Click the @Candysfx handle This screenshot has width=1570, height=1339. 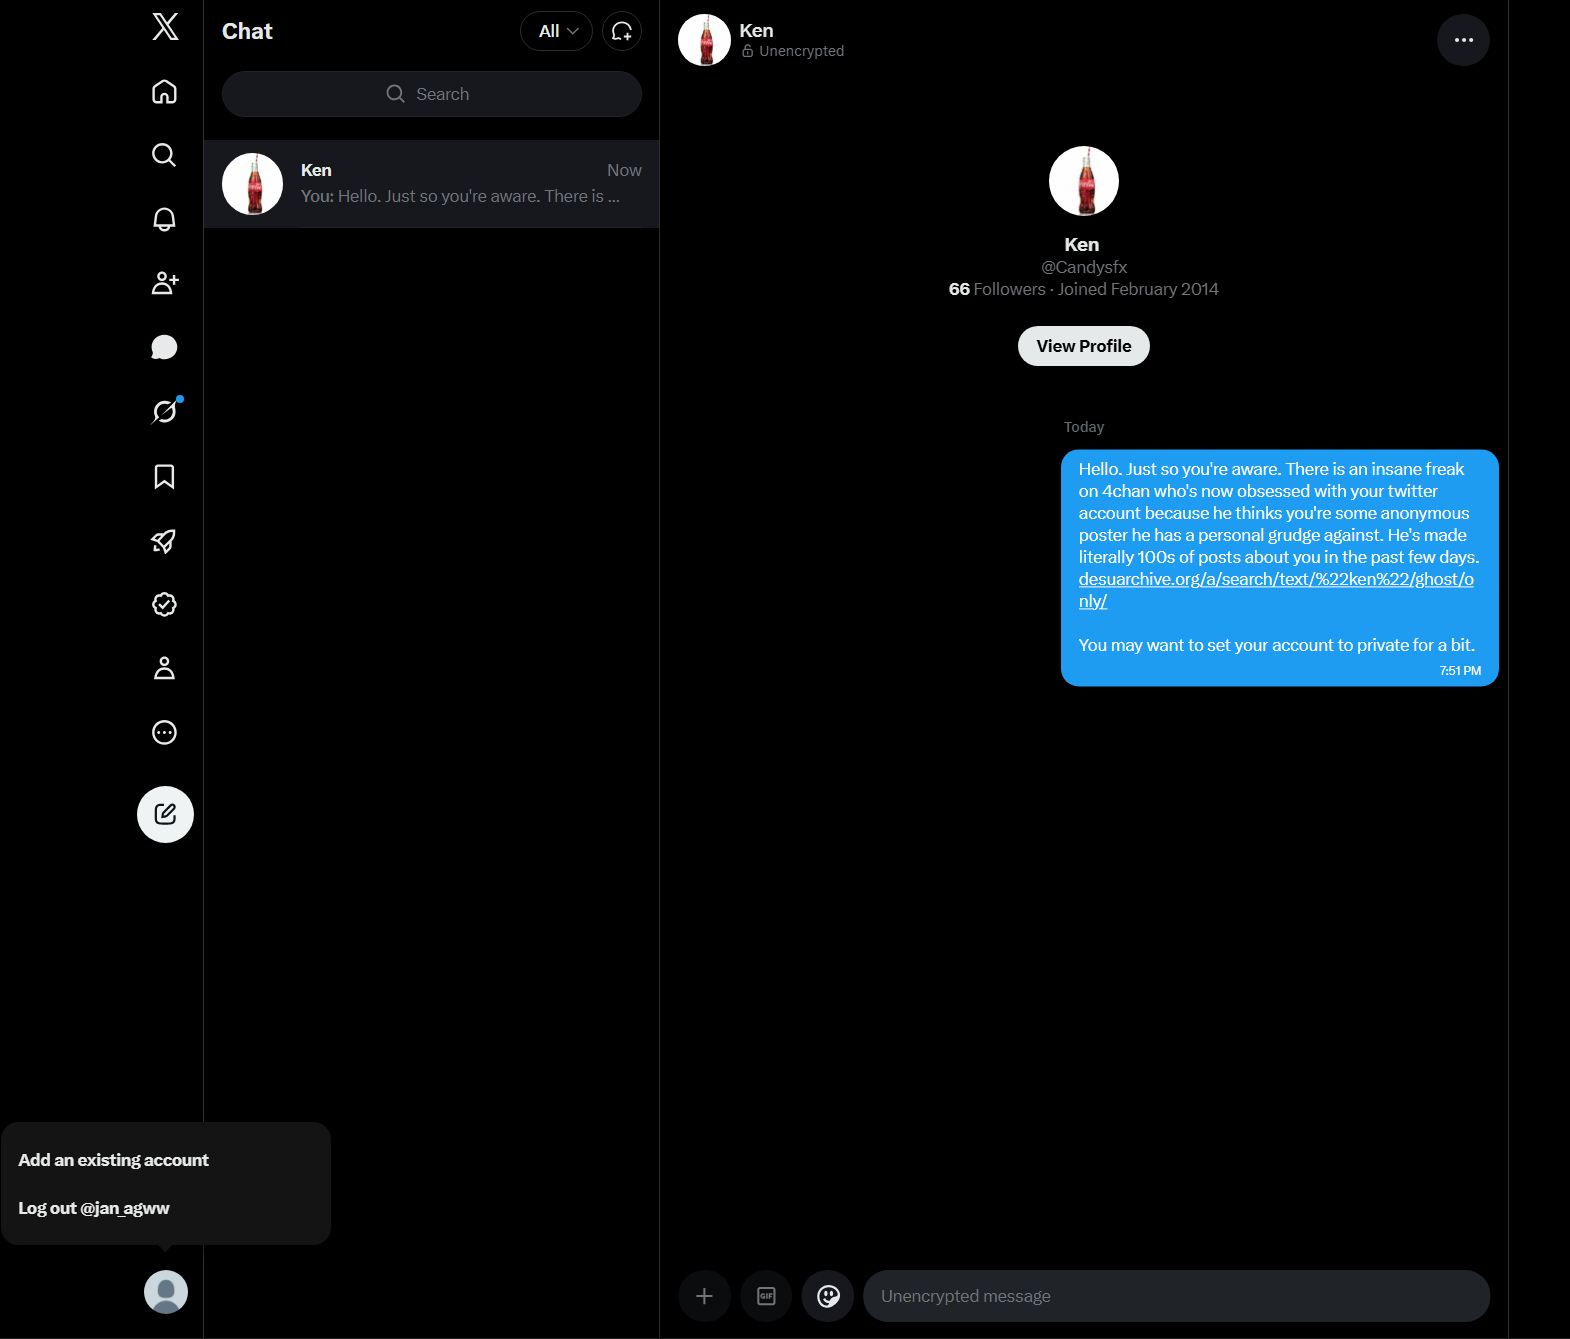[1084, 267]
